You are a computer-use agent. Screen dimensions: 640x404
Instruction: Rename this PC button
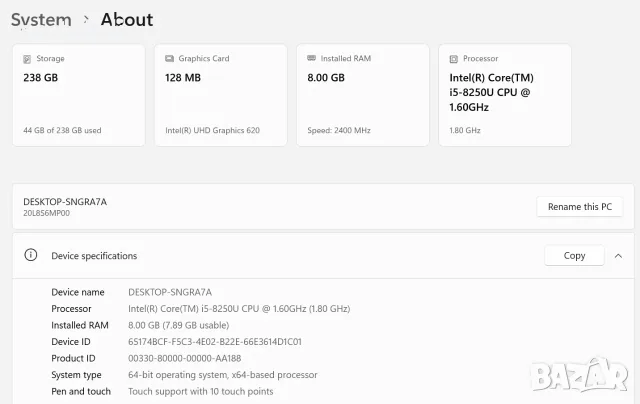coord(580,206)
